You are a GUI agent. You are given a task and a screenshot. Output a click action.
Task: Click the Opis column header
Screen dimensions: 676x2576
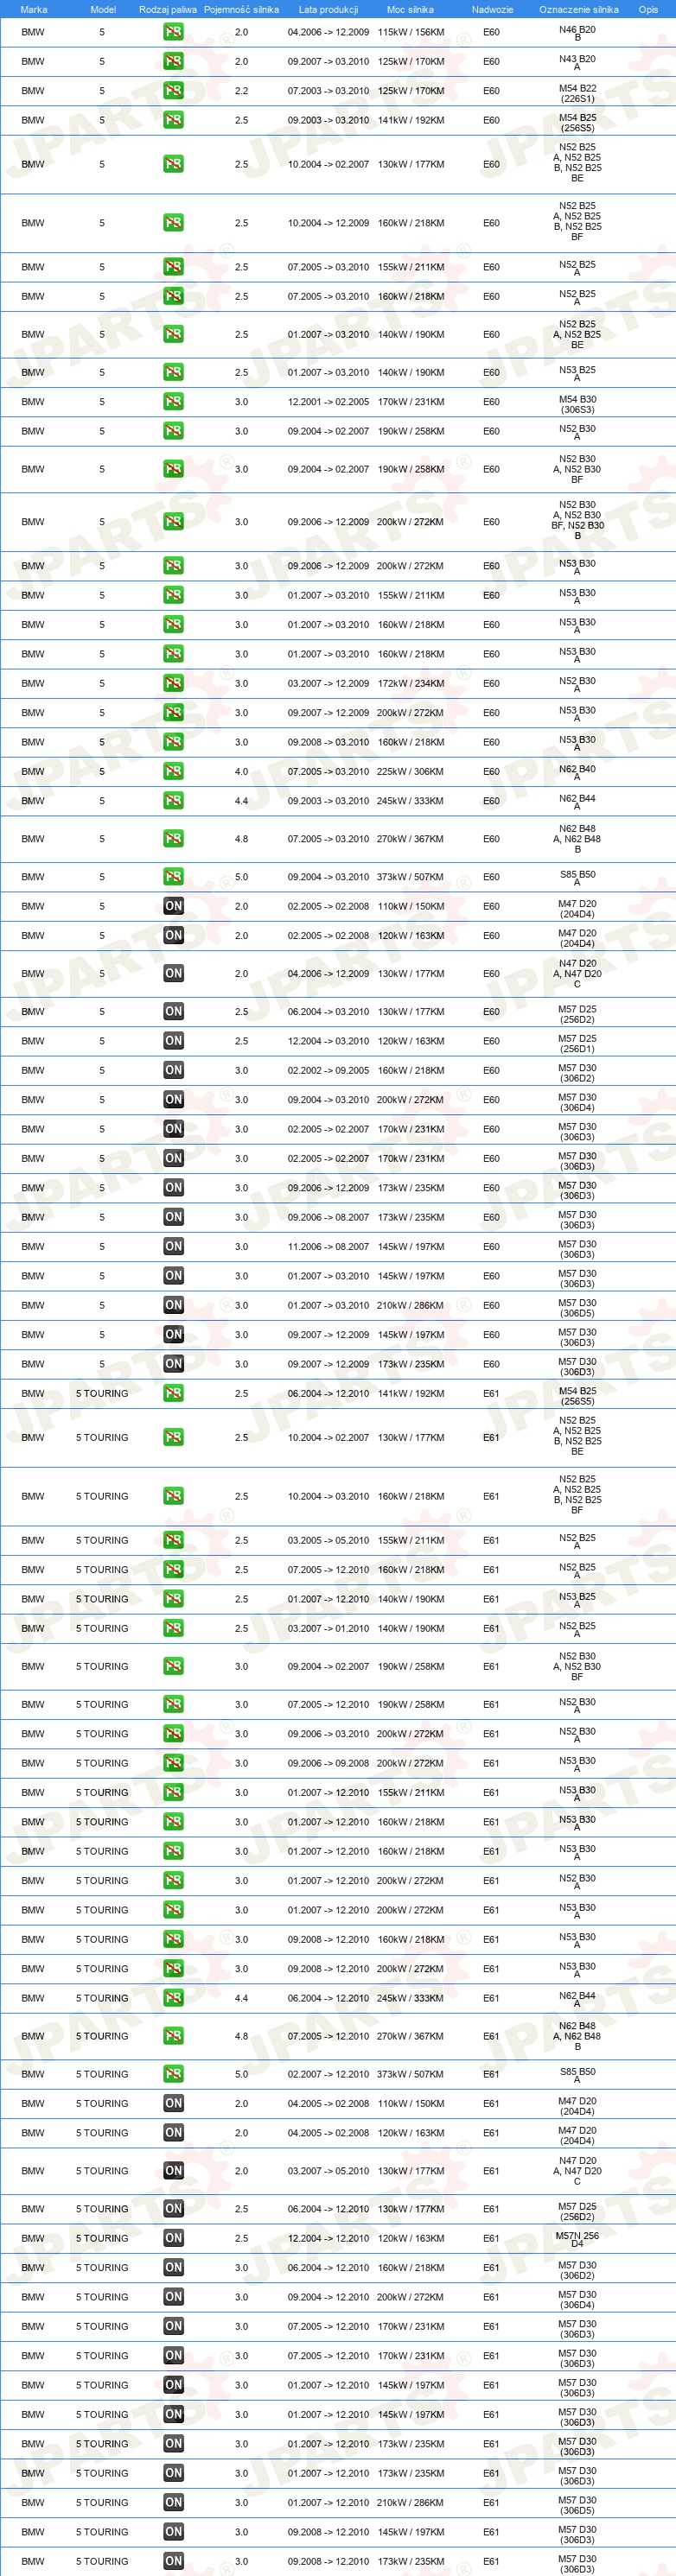(648, 9)
